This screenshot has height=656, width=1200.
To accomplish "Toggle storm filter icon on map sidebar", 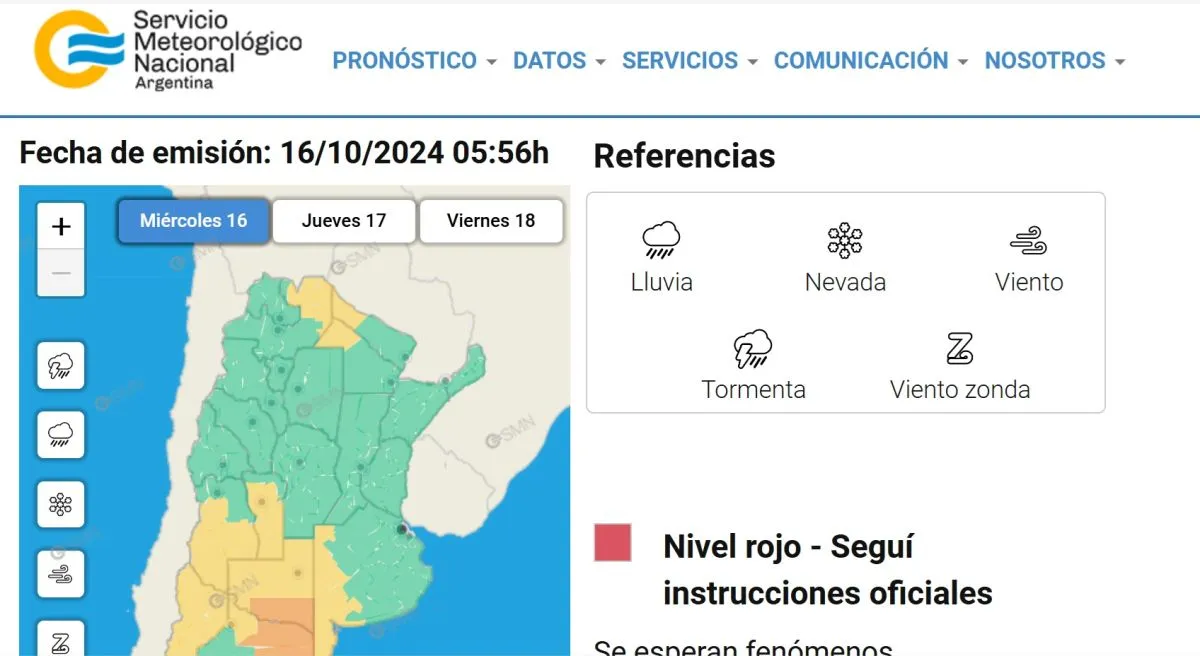I will click(61, 366).
